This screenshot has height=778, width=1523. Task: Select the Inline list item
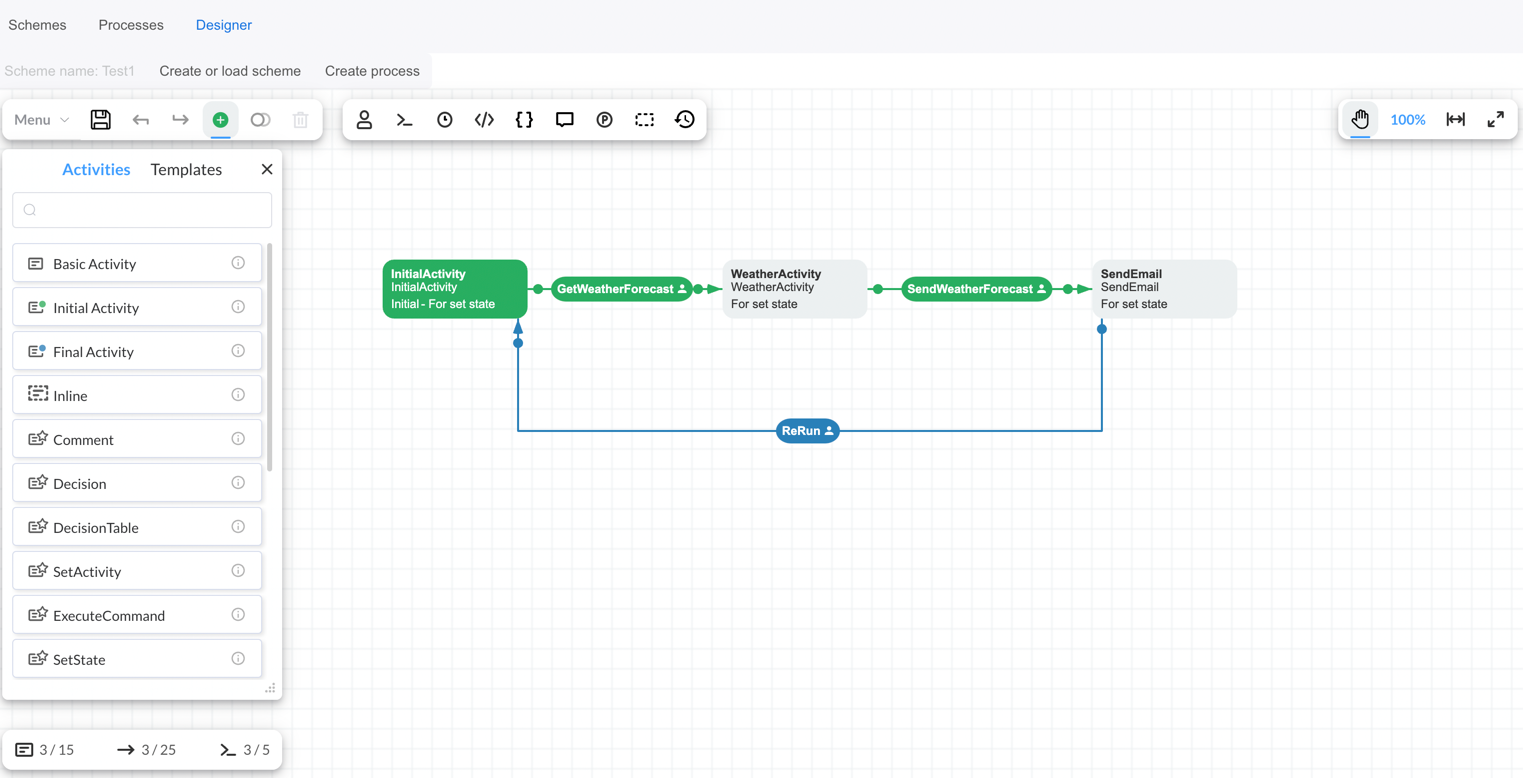click(137, 396)
